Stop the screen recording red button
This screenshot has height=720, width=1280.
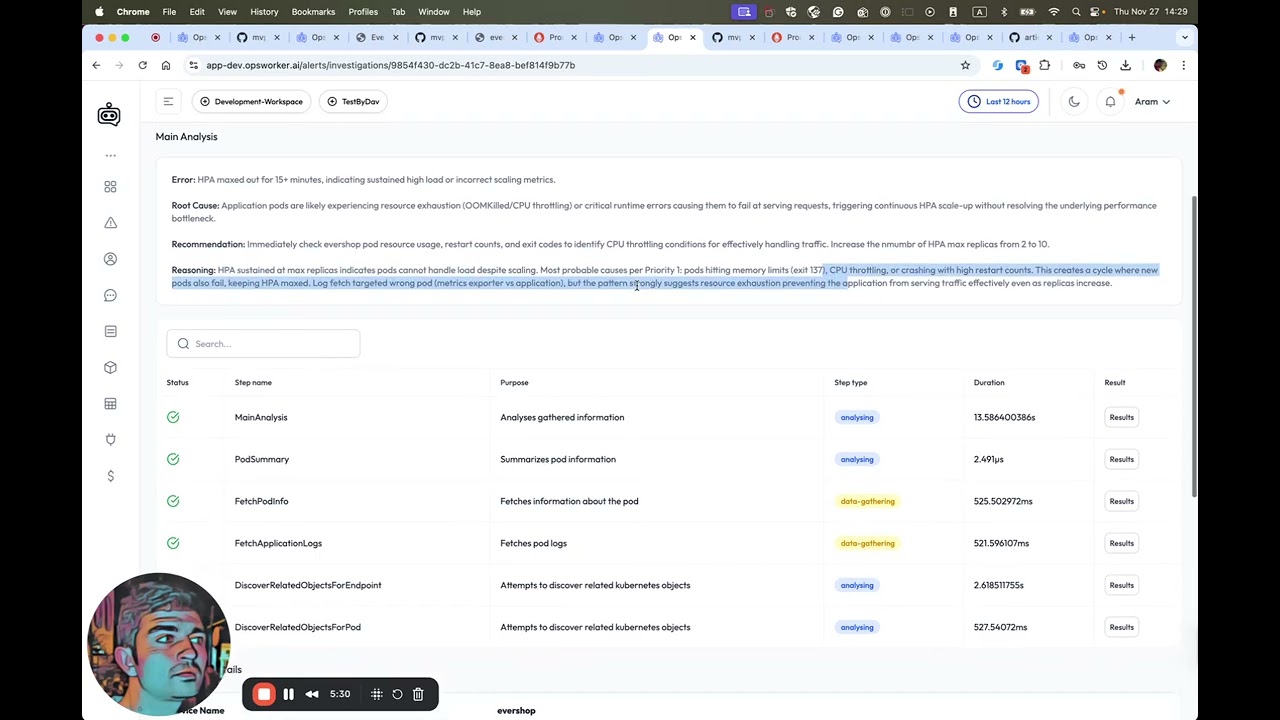pyautogui.click(x=264, y=694)
